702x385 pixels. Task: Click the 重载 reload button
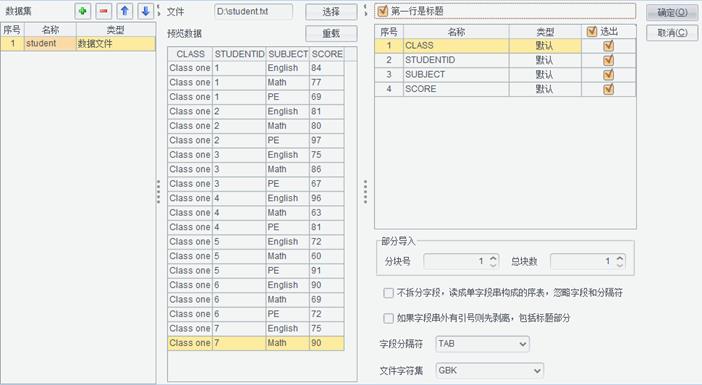pos(331,33)
